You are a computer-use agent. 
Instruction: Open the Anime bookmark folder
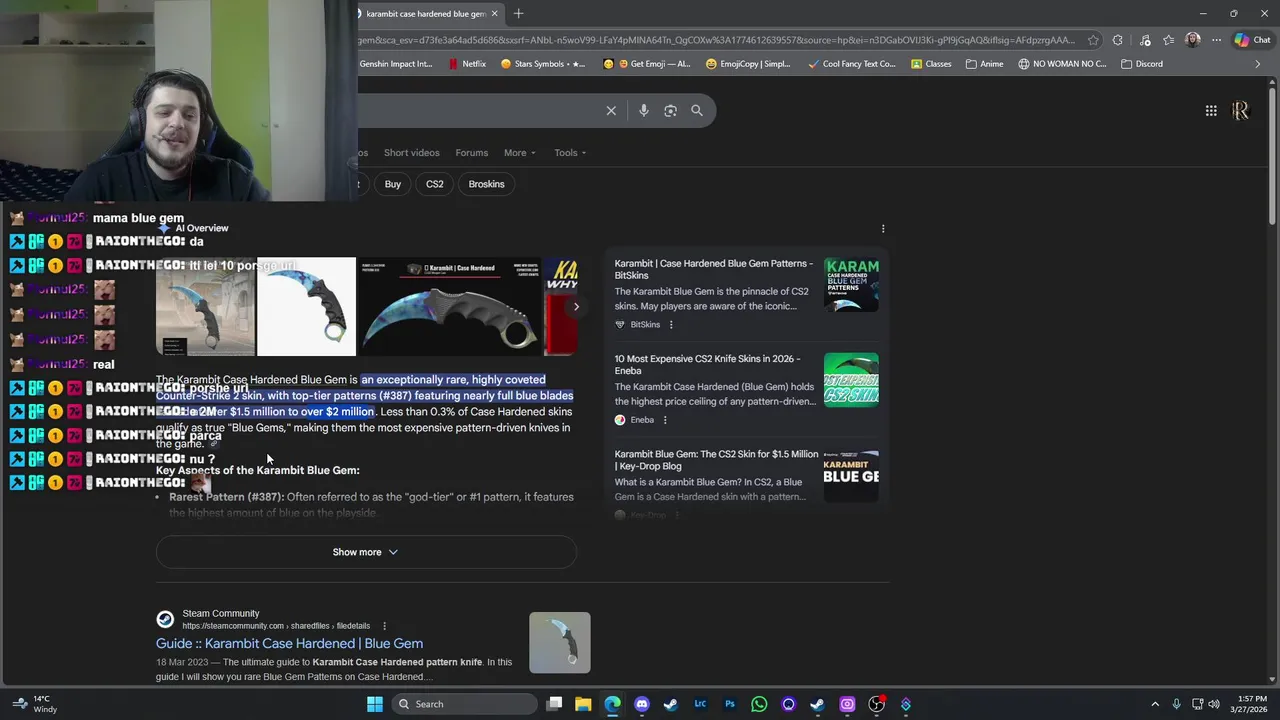(x=985, y=64)
